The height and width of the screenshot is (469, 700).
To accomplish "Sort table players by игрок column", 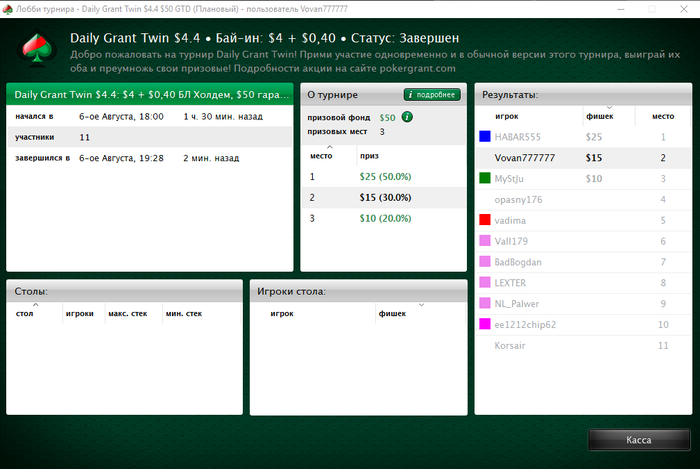I will tap(313, 313).
